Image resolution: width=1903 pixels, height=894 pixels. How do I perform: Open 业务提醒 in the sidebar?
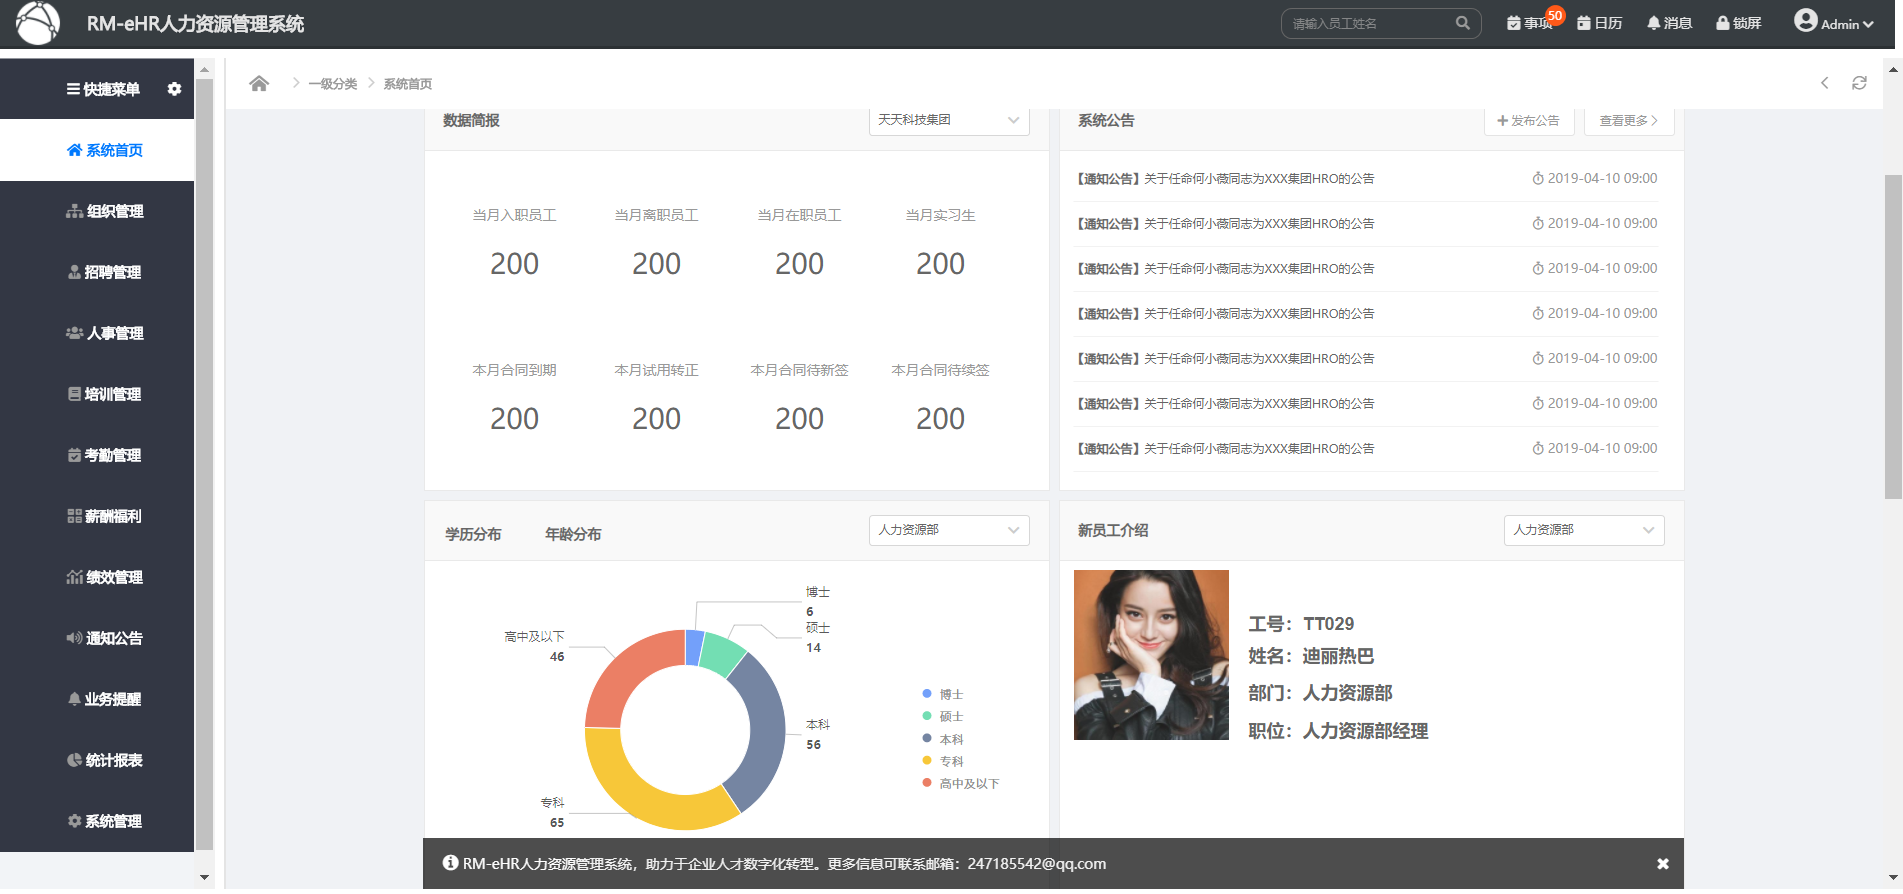[97, 699]
